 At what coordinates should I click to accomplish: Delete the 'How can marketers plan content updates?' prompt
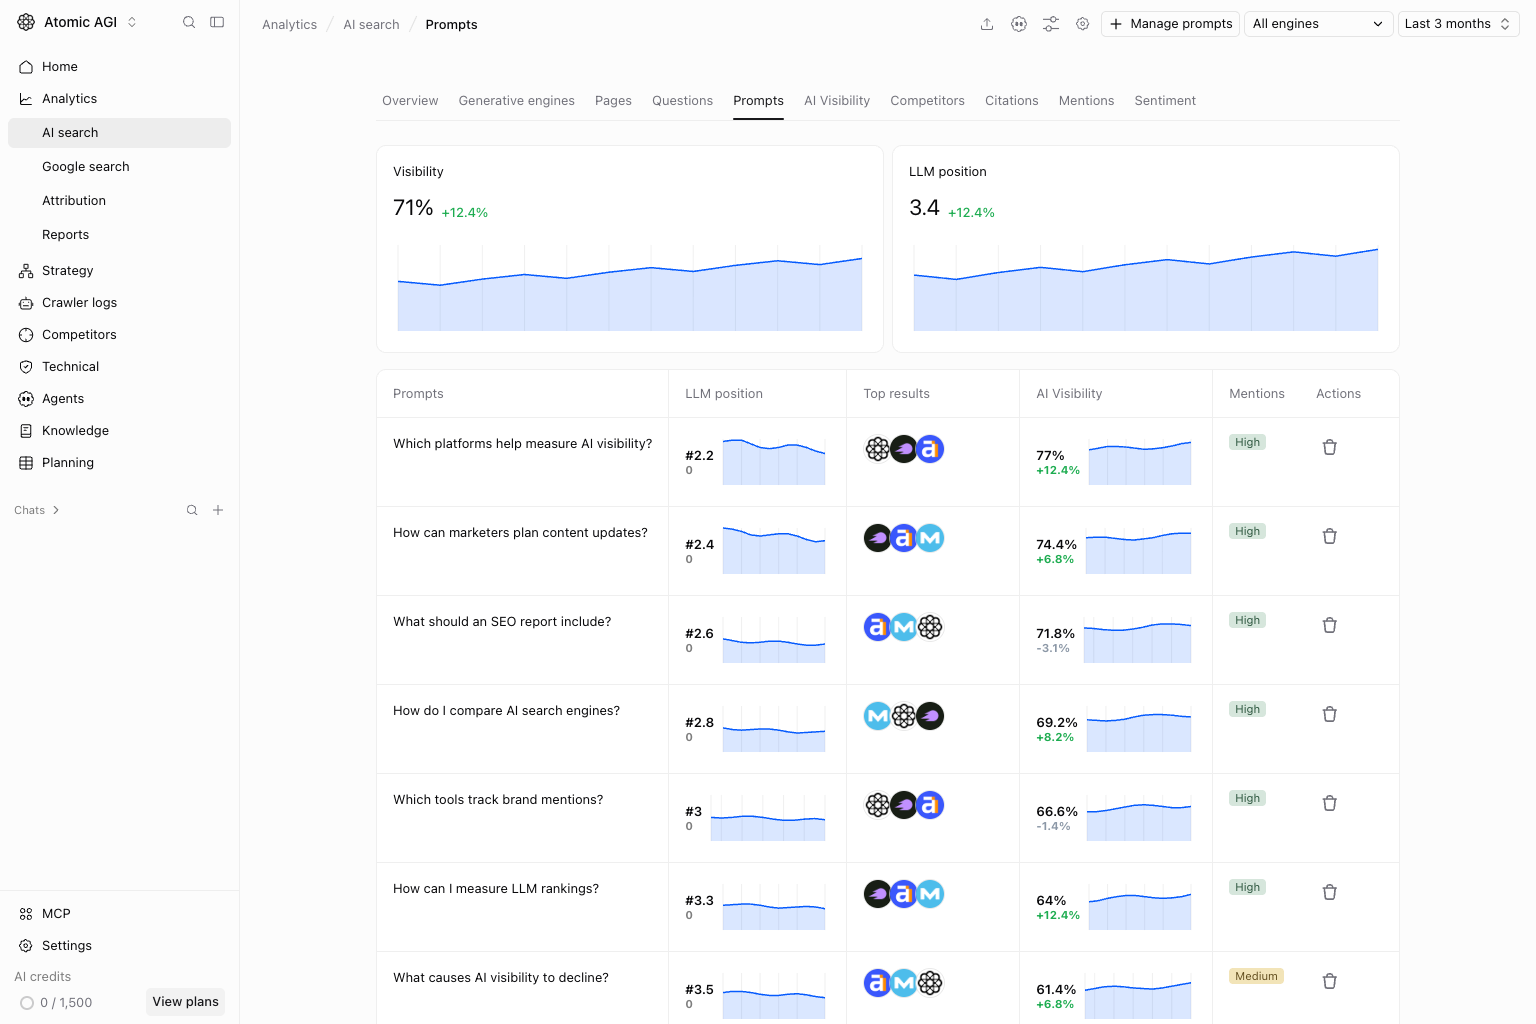[1330, 536]
